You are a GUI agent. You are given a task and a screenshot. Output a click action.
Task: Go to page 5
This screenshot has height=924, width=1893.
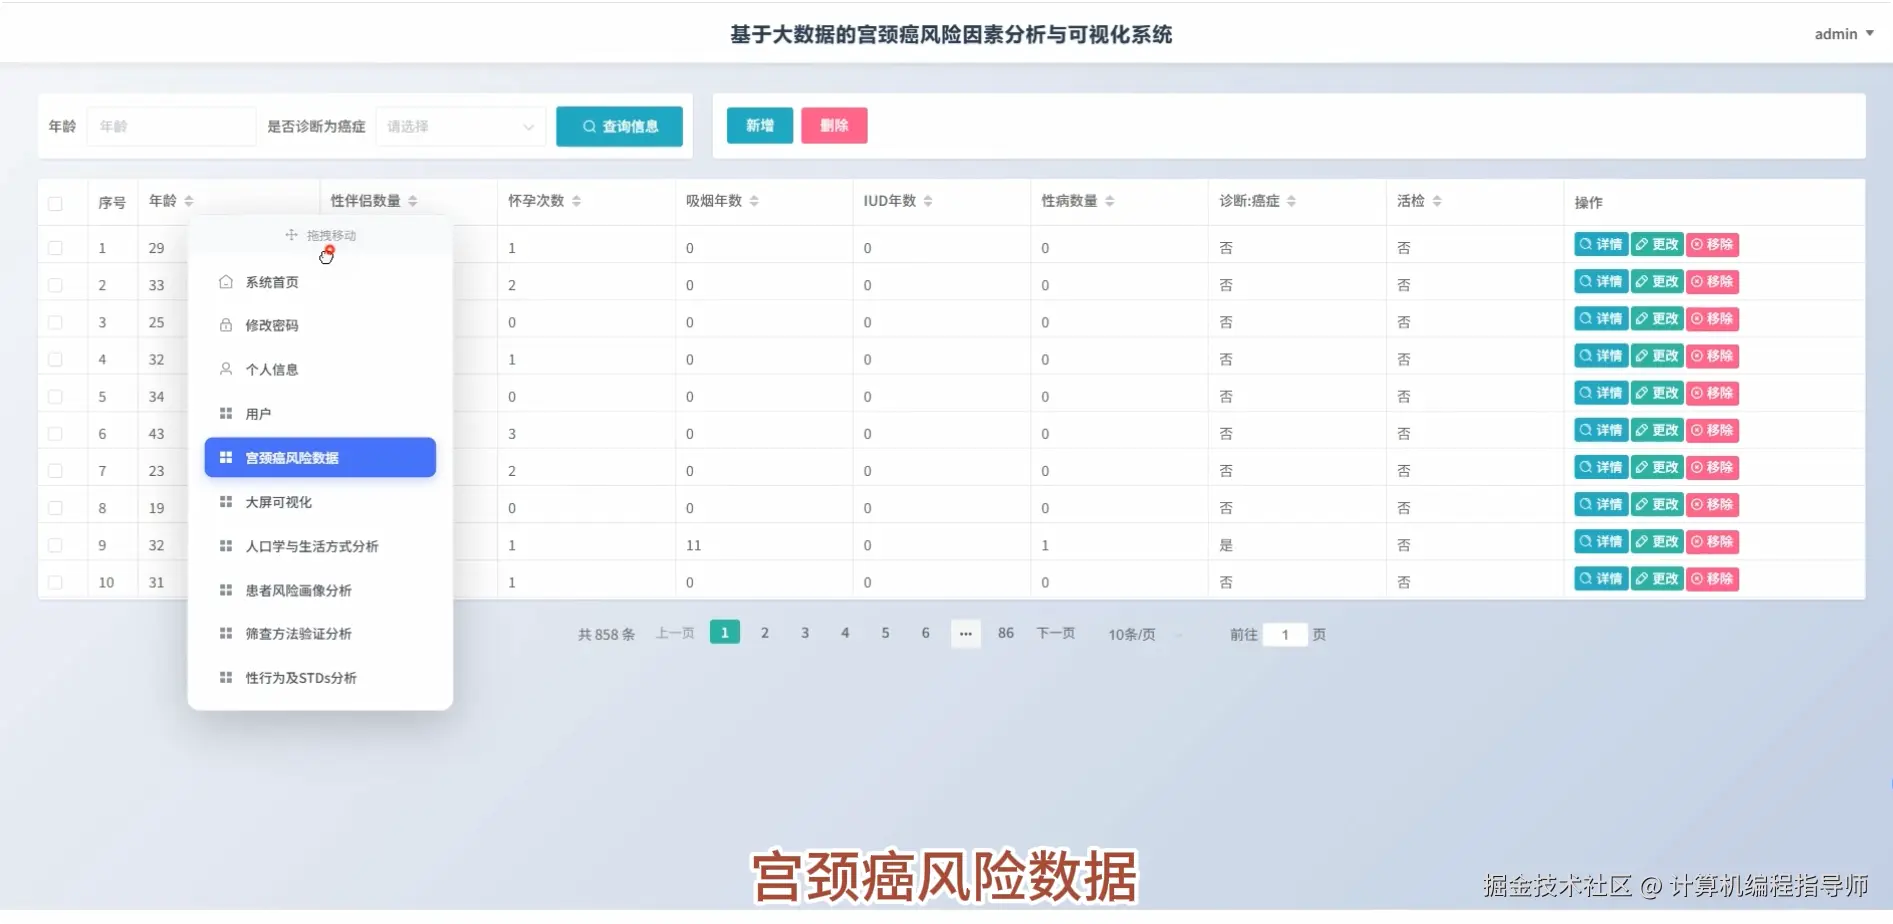click(885, 633)
